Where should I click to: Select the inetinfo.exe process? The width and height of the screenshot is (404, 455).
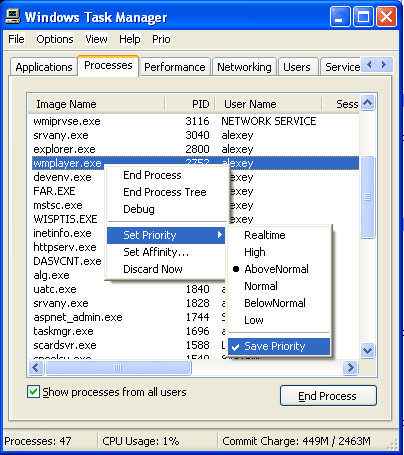pyautogui.click(x=62, y=233)
